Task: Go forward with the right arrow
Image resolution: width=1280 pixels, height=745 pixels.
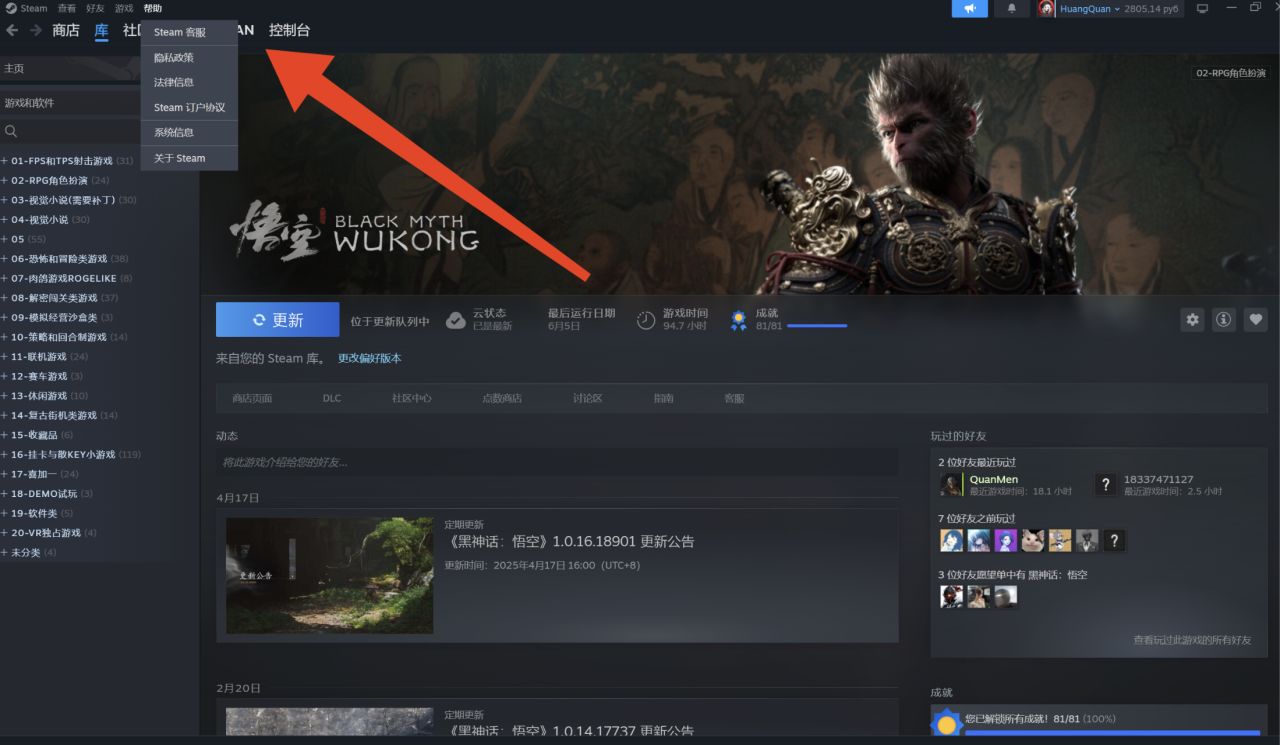Action: [36, 30]
